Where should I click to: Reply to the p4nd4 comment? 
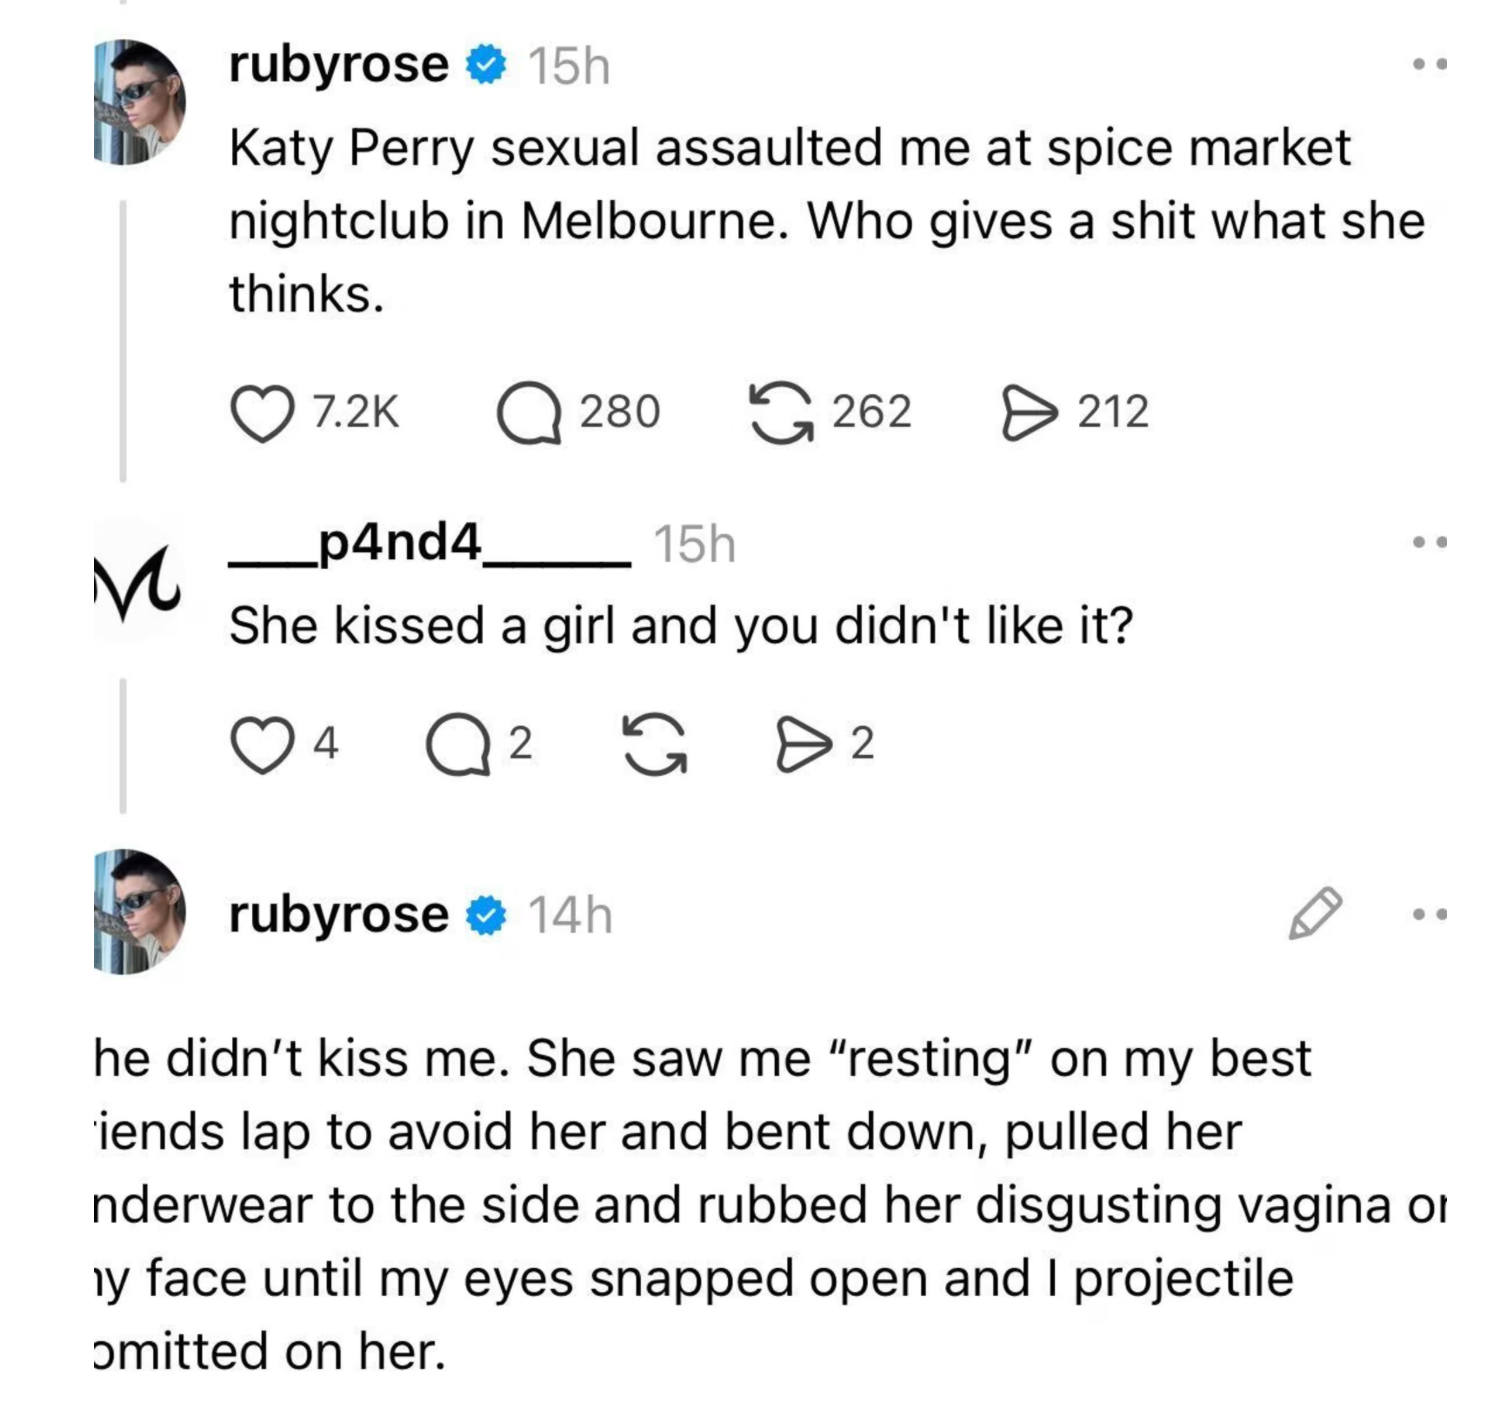click(x=458, y=745)
